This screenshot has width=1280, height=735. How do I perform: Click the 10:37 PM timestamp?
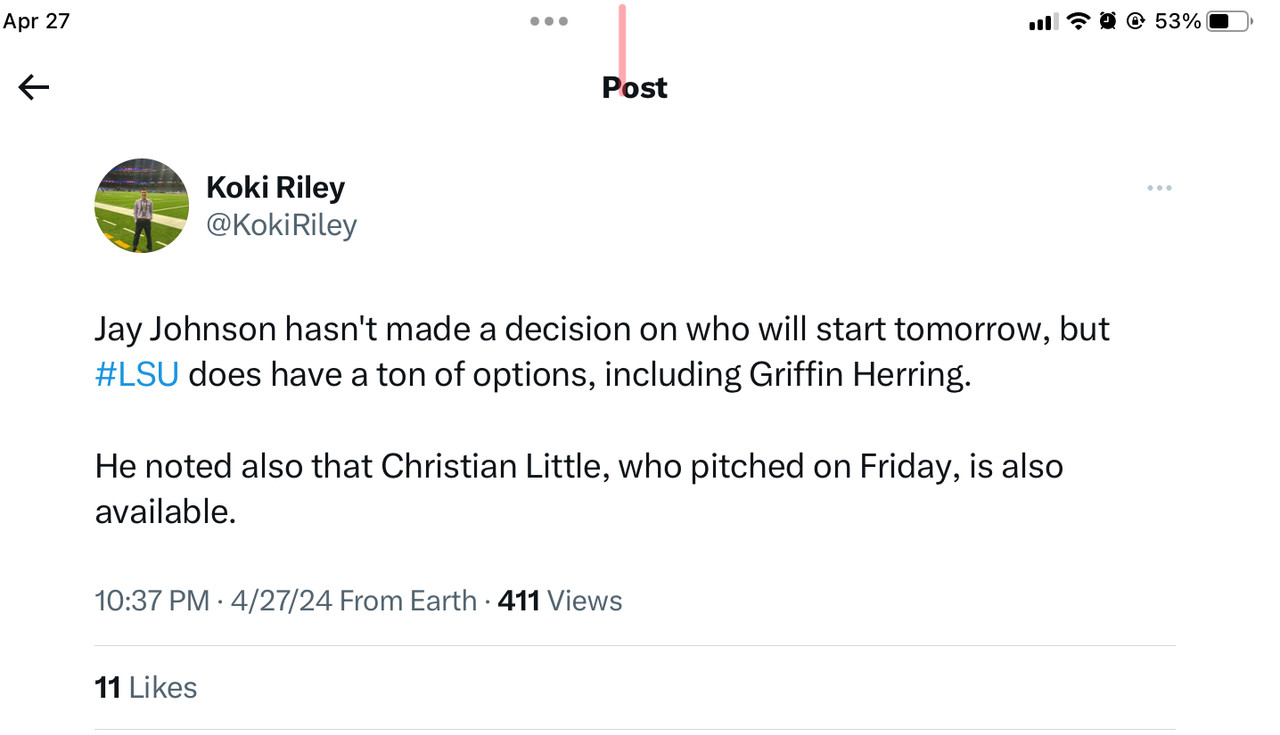coord(152,600)
